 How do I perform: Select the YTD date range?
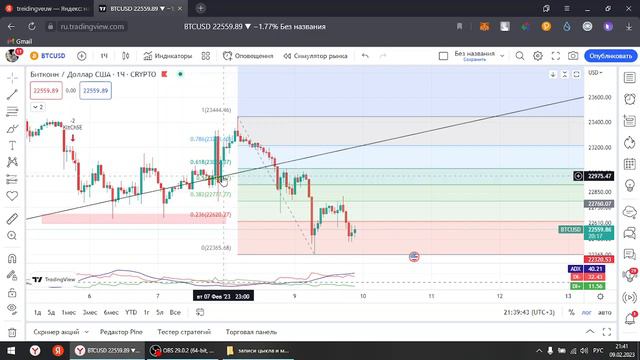point(131,312)
